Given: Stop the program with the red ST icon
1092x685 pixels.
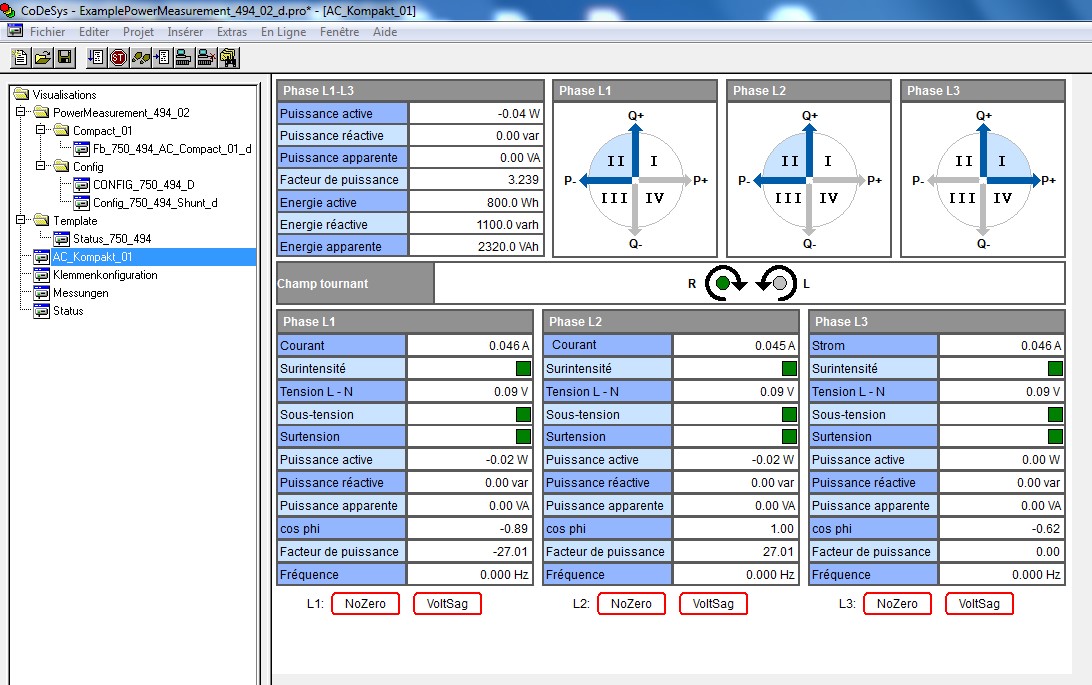Looking at the screenshot, I should pyautogui.click(x=118, y=57).
